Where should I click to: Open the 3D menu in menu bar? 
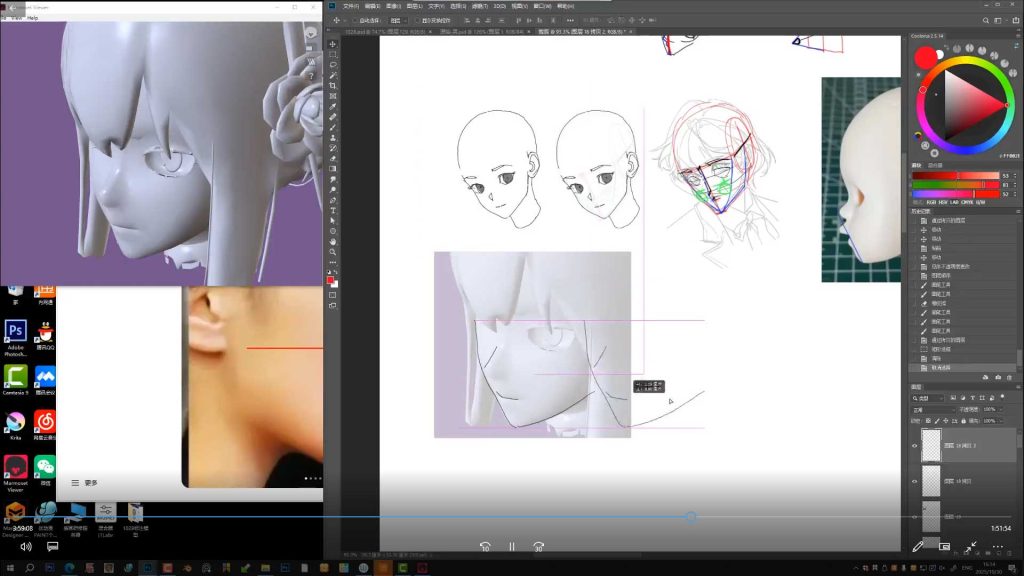pos(500,6)
